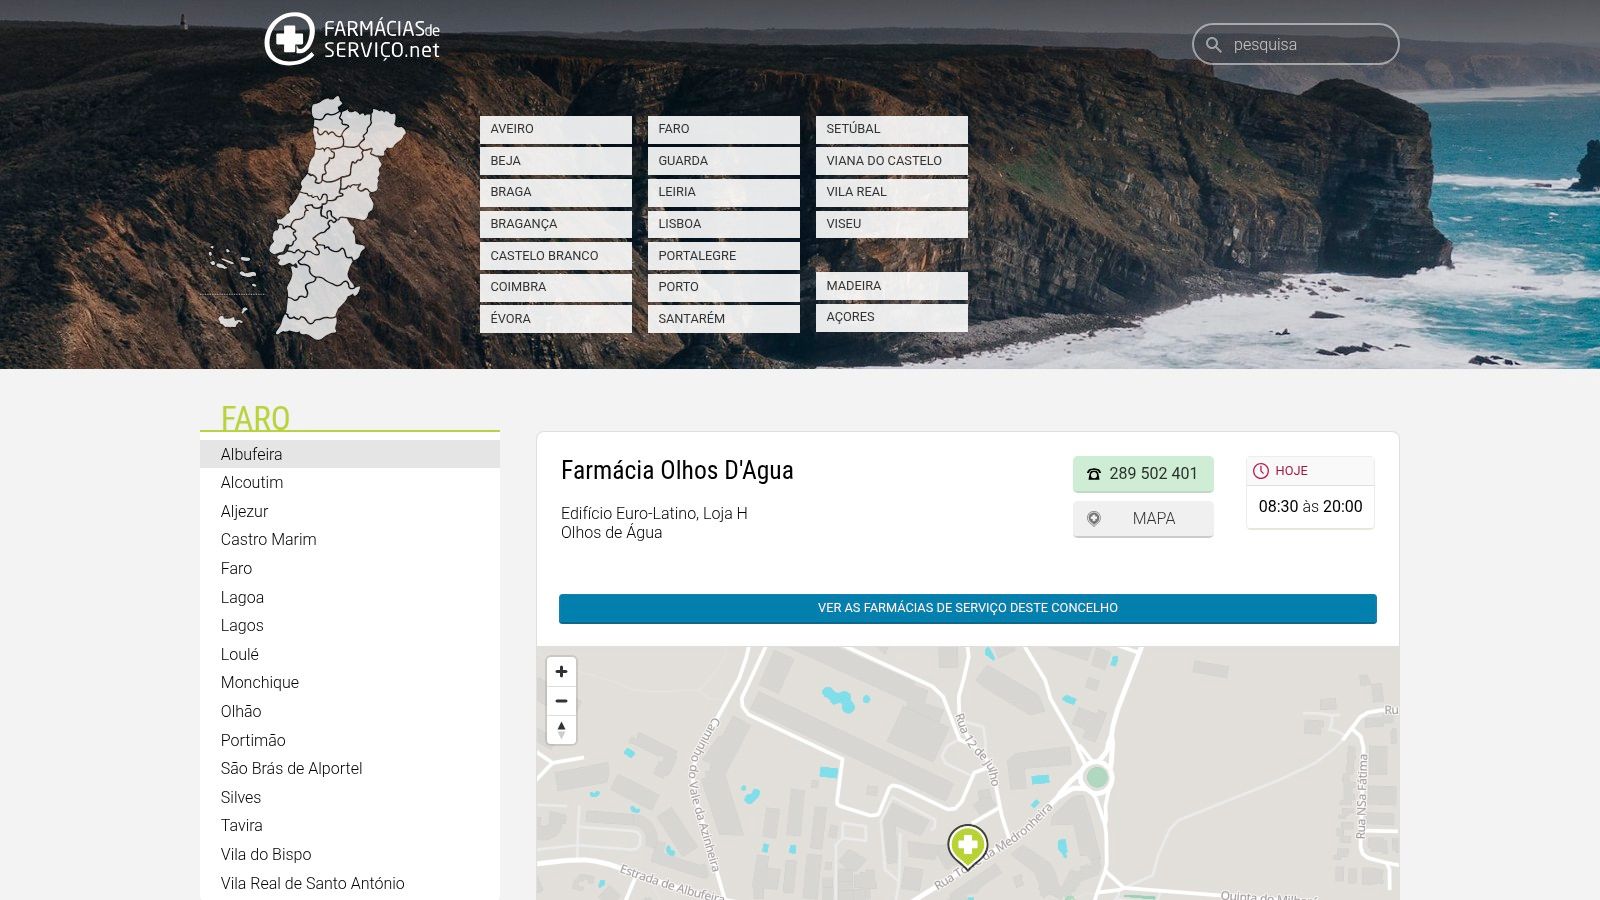Click the Farmácias de Serviço logo icon
Viewport: 1600px width, 900px height.
(x=289, y=39)
